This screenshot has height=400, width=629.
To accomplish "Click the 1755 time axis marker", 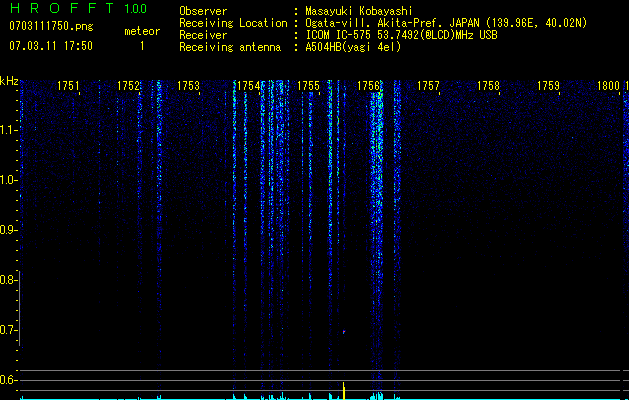I will [x=308, y=86].
